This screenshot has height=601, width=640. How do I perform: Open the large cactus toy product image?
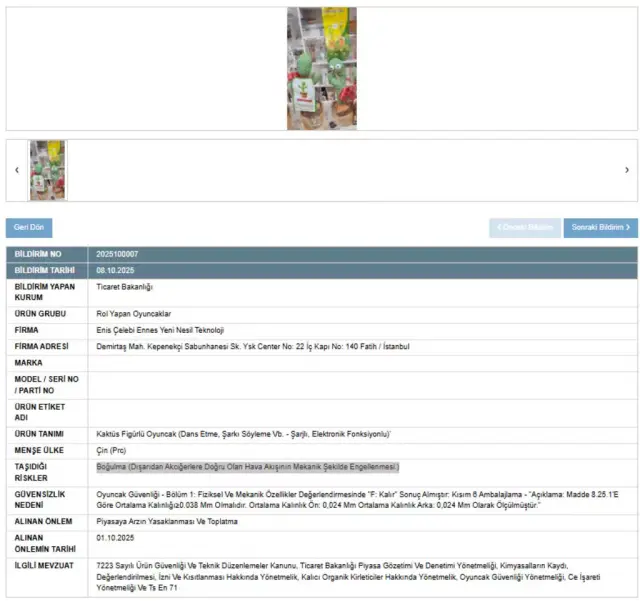[x=321, y=68]
